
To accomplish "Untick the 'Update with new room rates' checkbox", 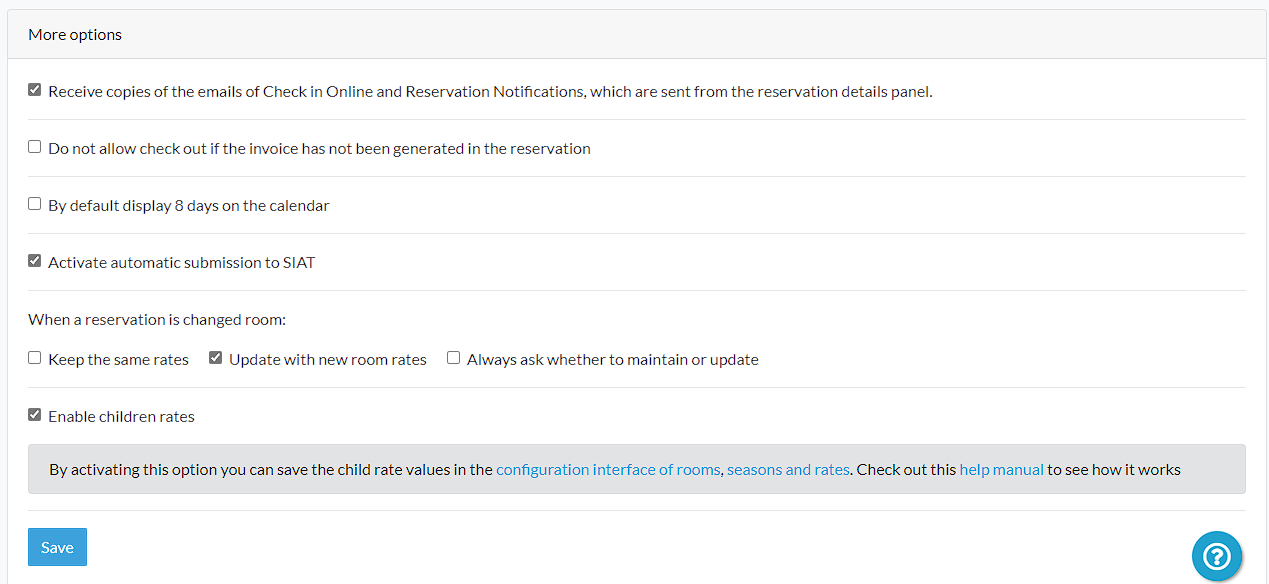I will click(x=215, y=358).
